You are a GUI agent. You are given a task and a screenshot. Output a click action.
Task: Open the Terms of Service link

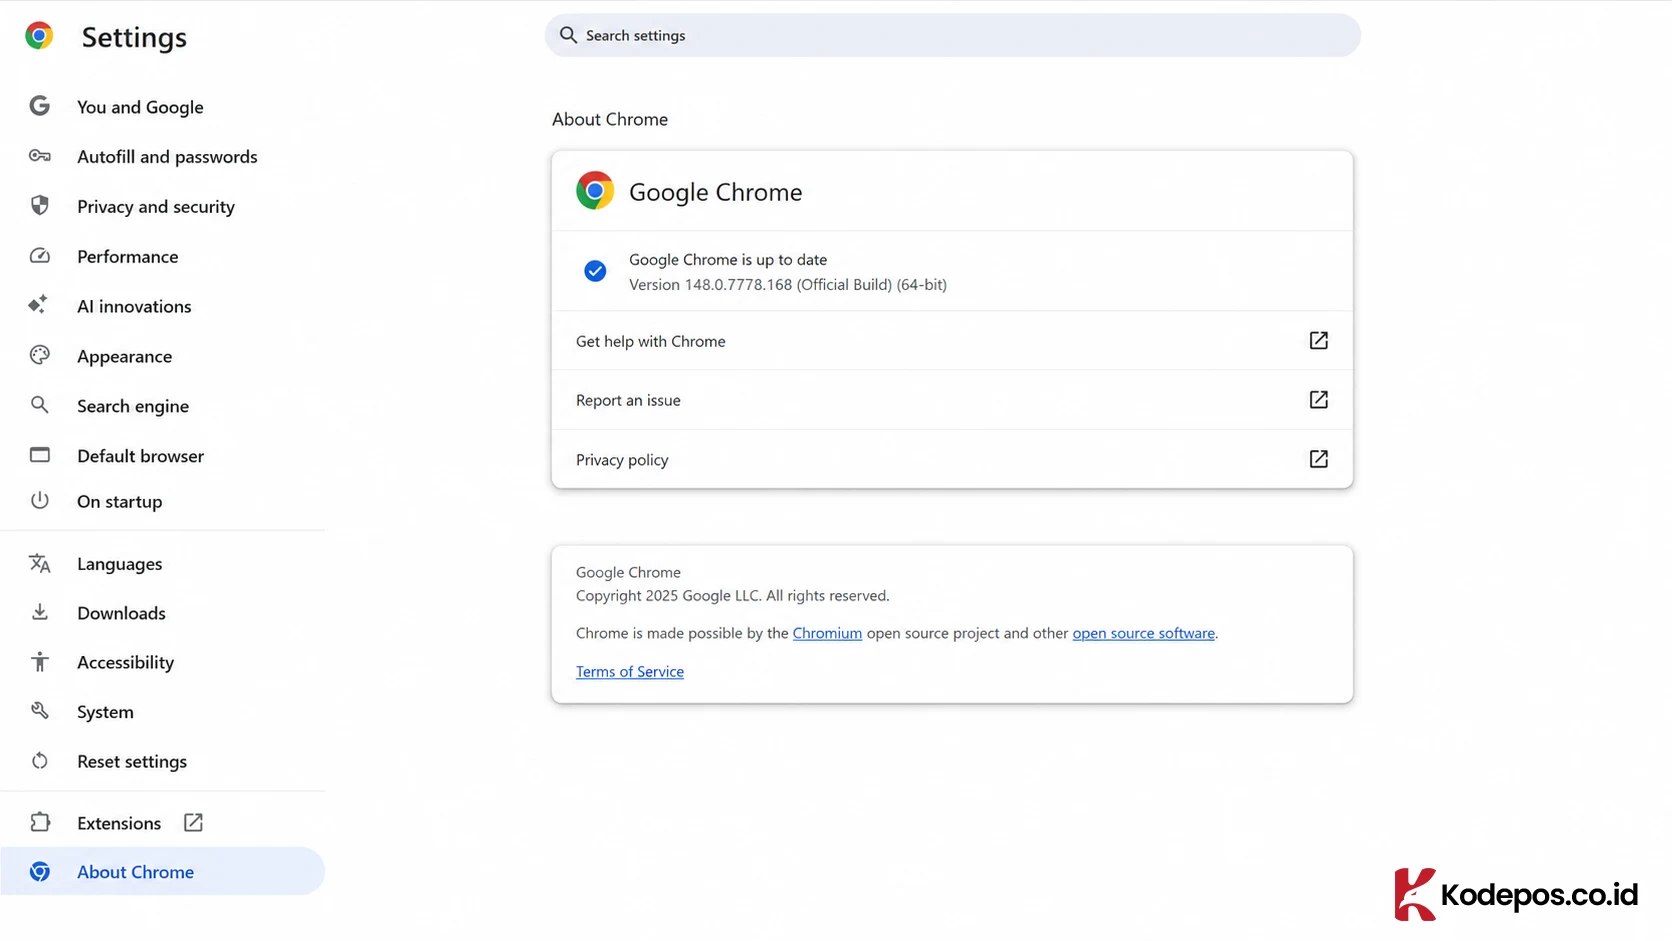tap(630, 672)
